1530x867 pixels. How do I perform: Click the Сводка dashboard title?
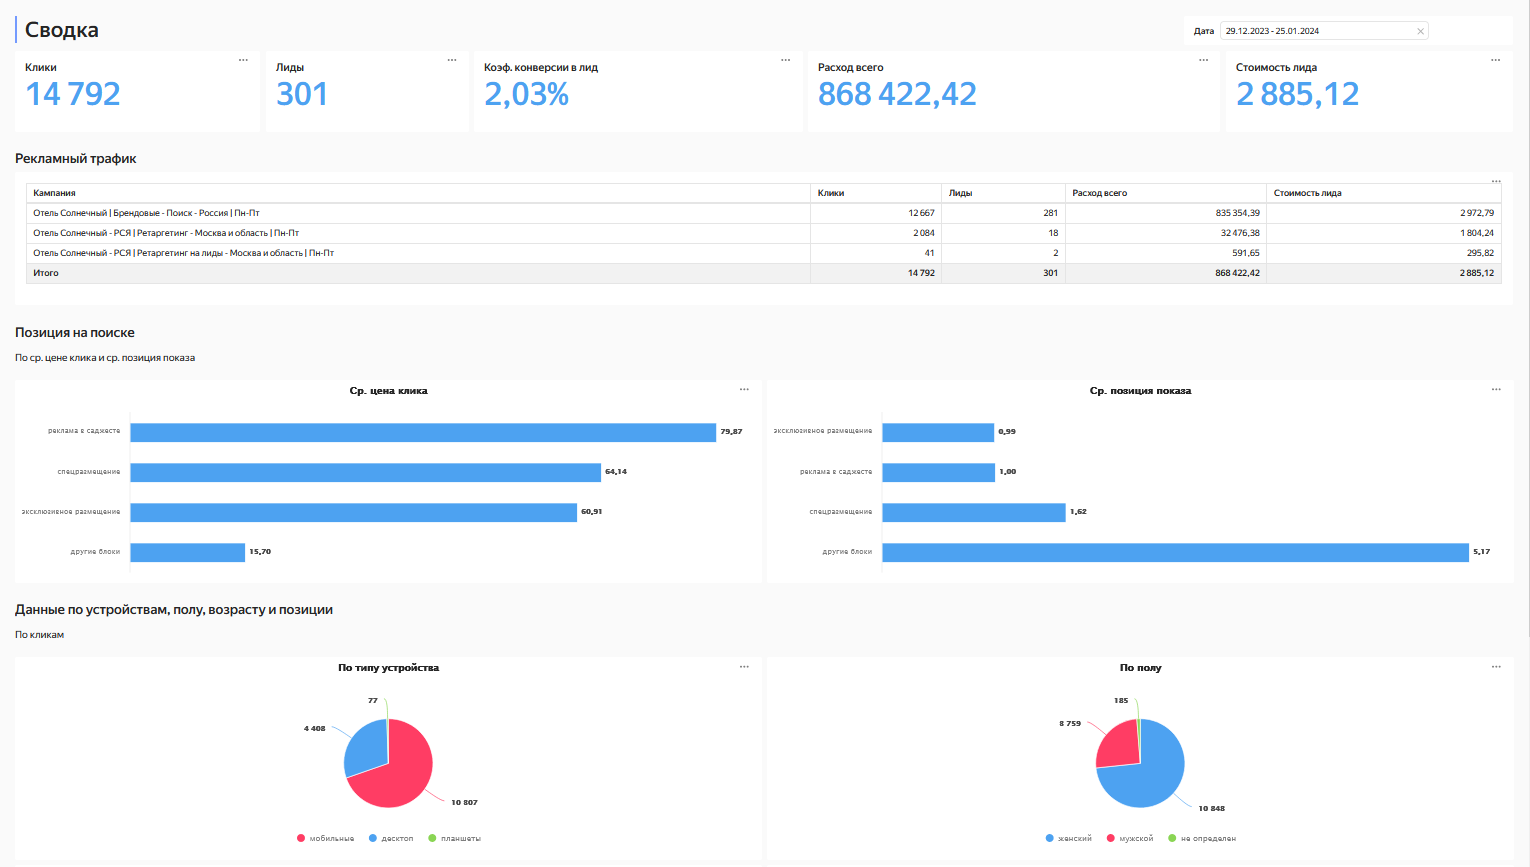point(62,30)
